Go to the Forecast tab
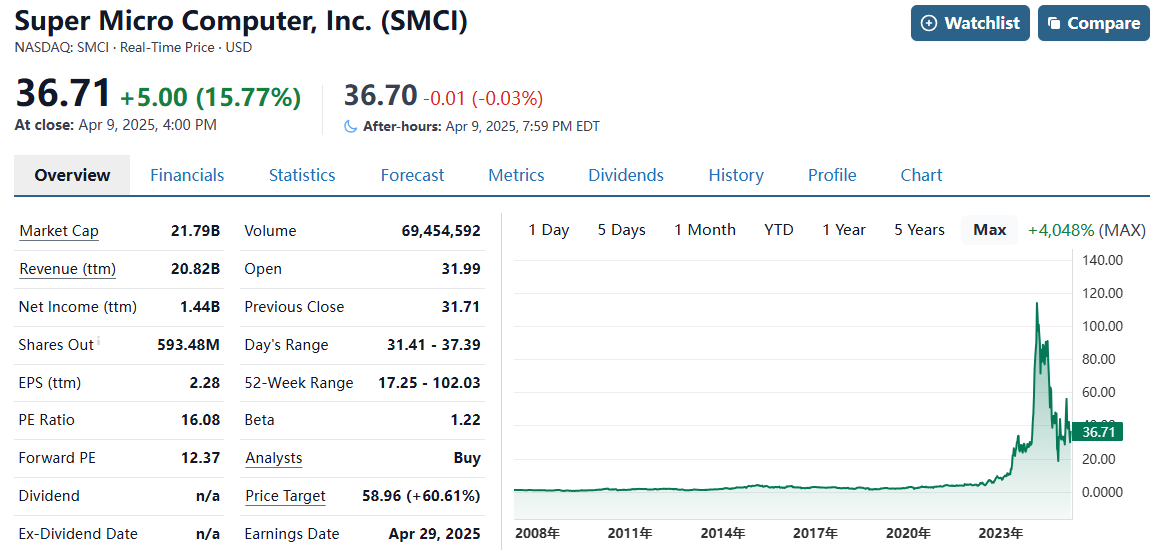The height and width of the screenshot is (550, 1156). (x=412, y=175)
